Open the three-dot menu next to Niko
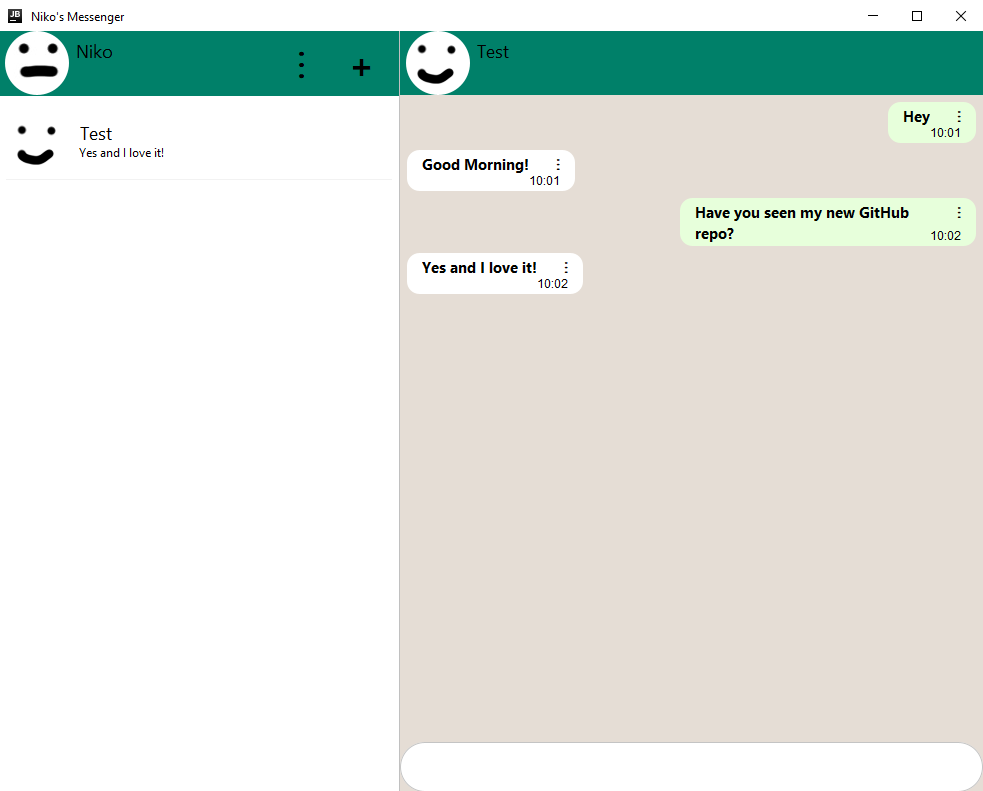This screenshot has height=791, width=983. [x=302, y=65]
